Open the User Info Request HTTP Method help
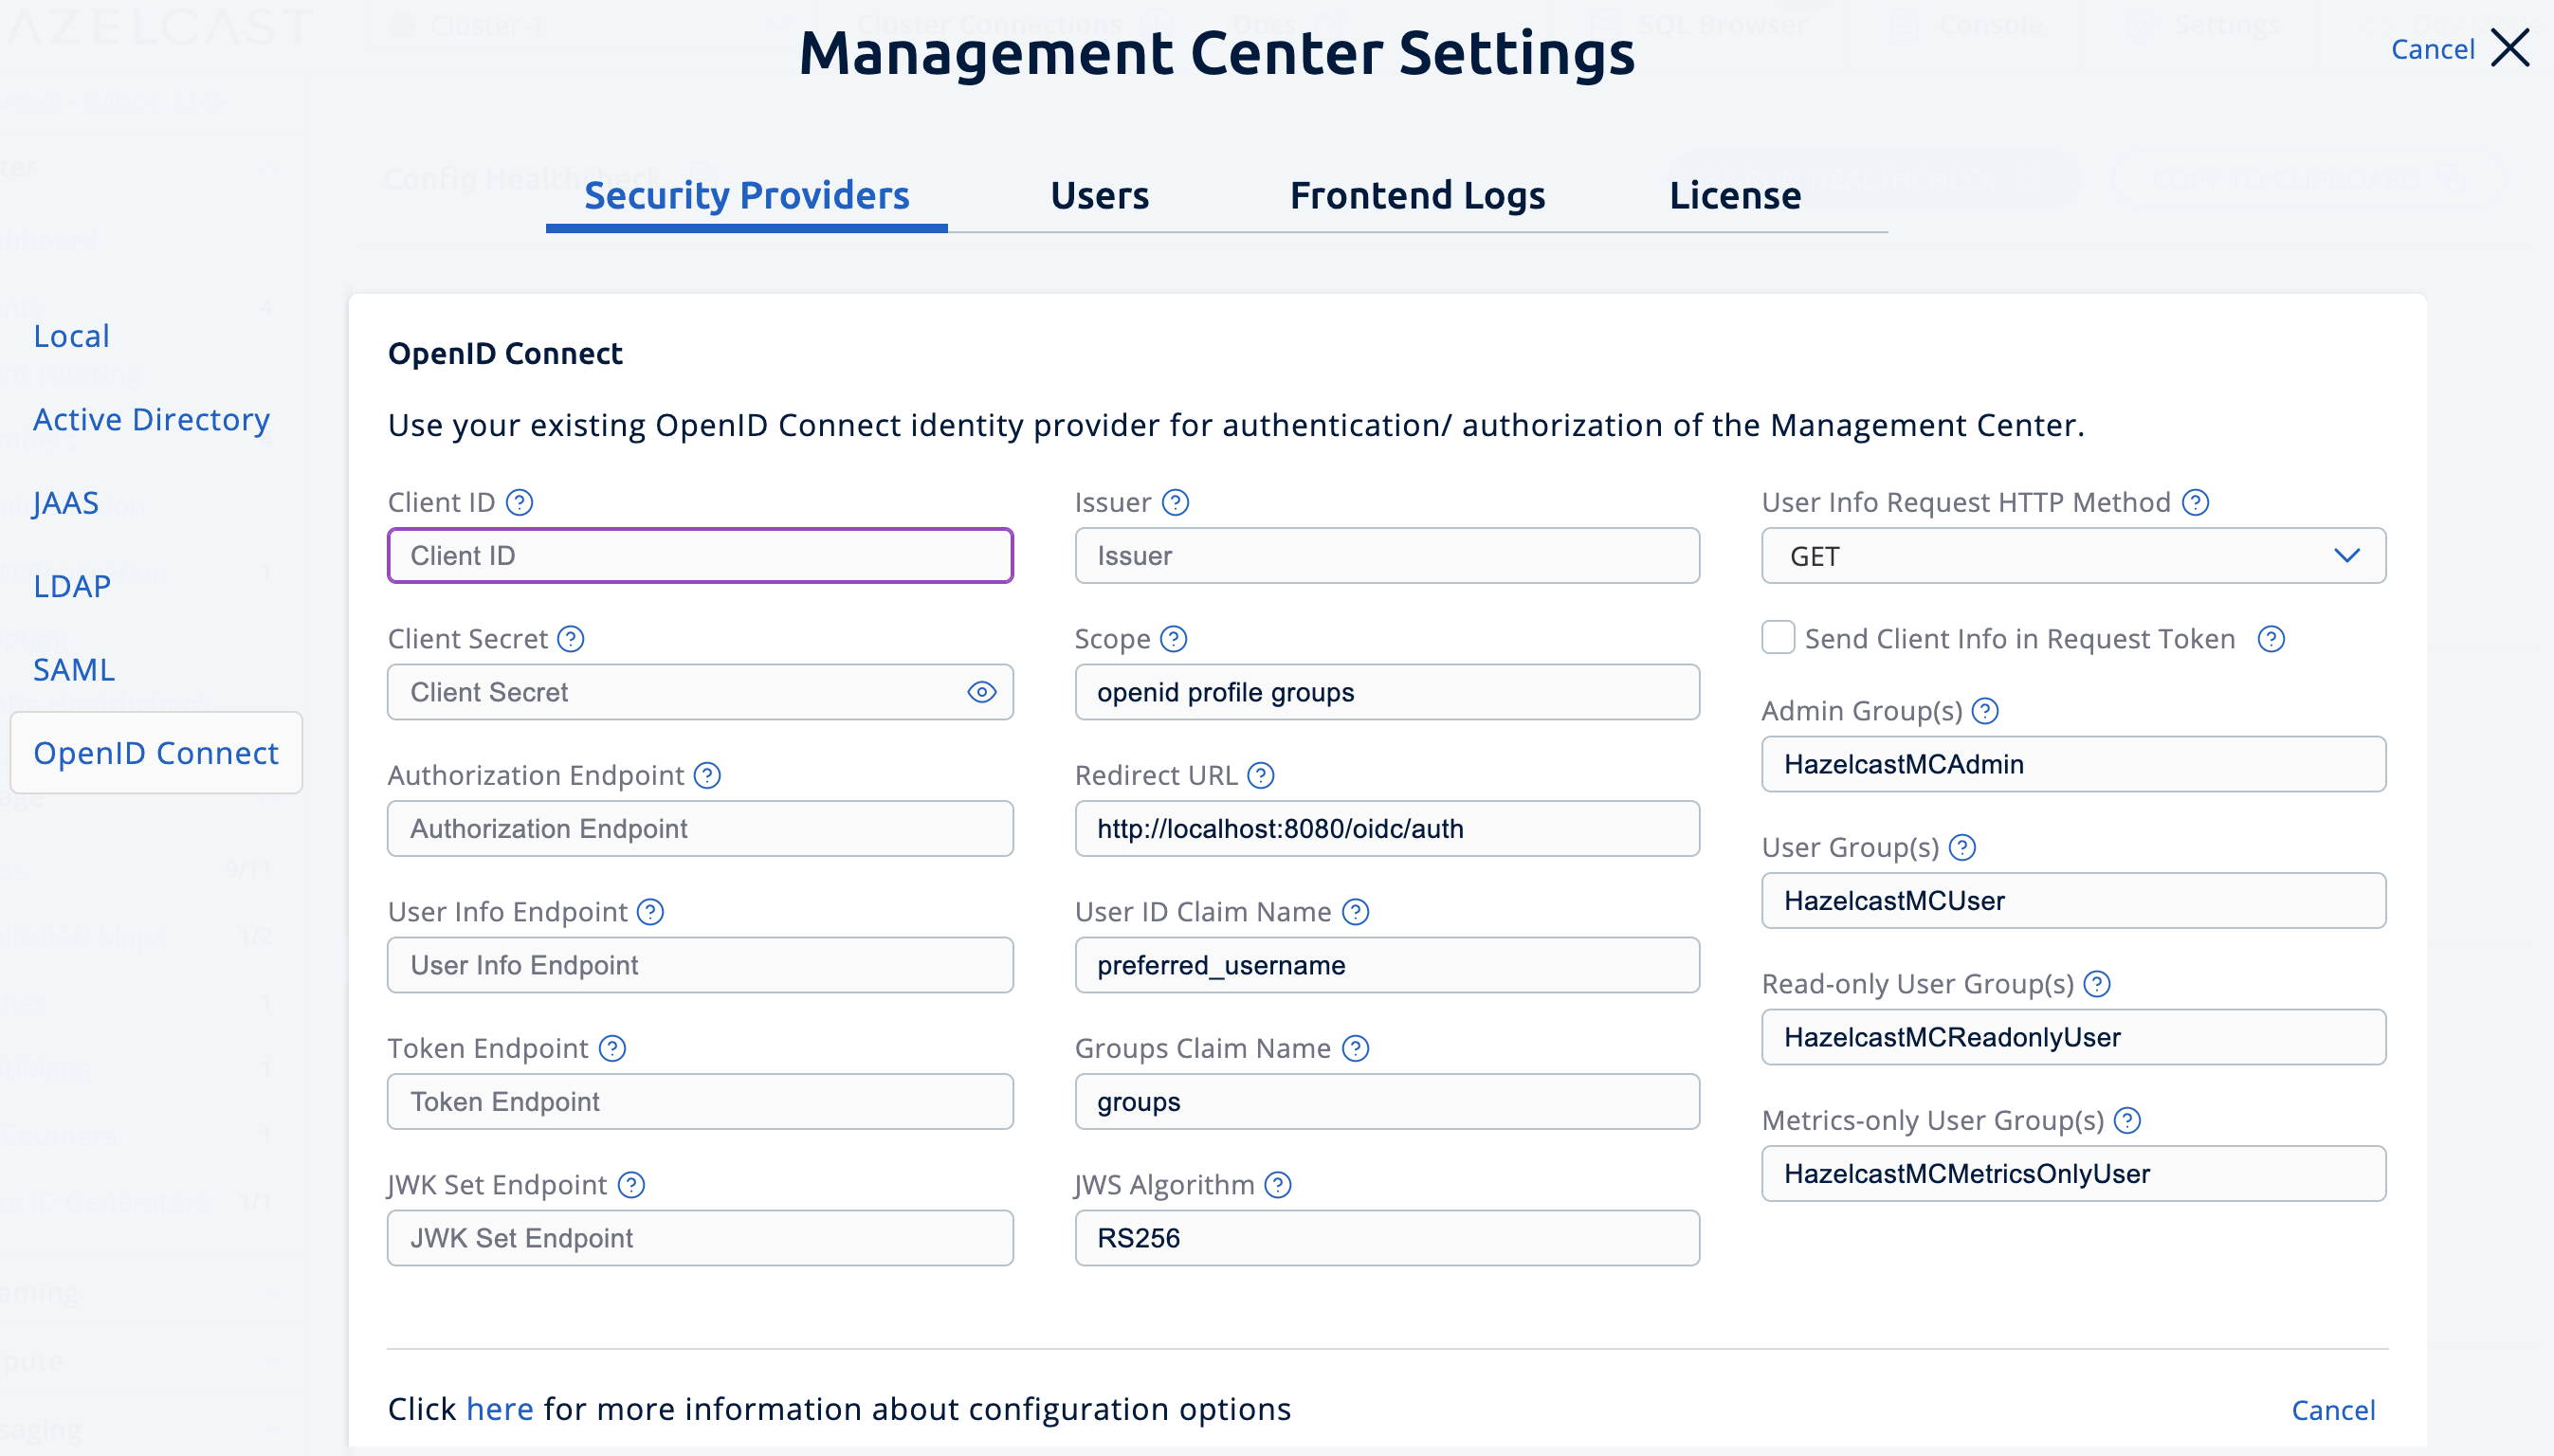2554x1456 pixels. click(2196, 502)
